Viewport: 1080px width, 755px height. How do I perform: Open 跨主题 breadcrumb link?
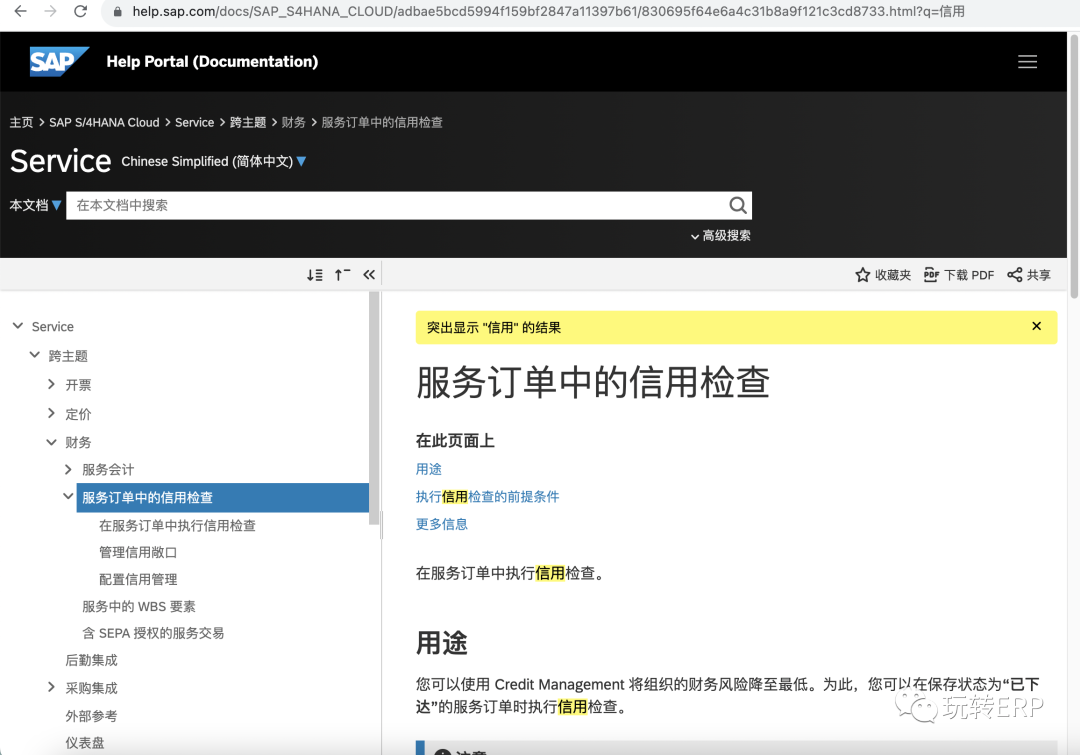point(248,123)
